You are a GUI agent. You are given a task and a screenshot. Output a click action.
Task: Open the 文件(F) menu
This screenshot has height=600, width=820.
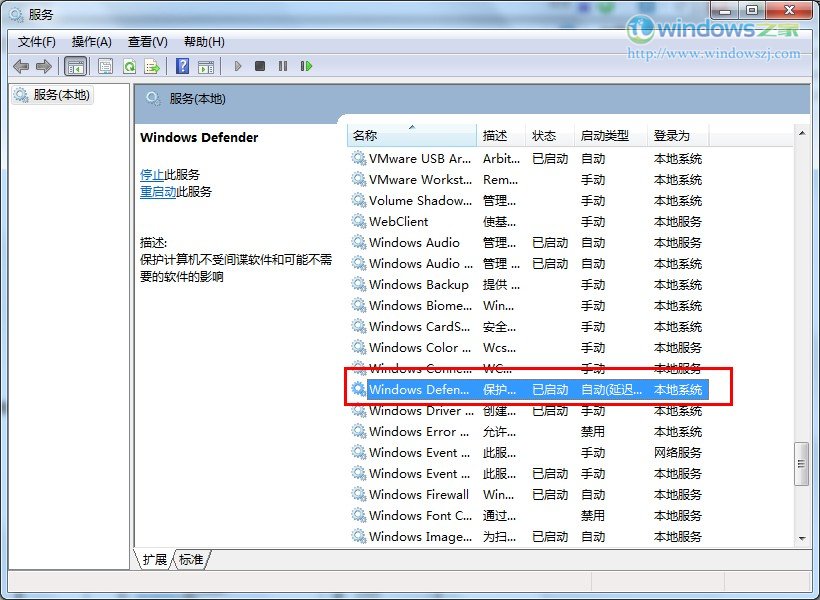37,42
